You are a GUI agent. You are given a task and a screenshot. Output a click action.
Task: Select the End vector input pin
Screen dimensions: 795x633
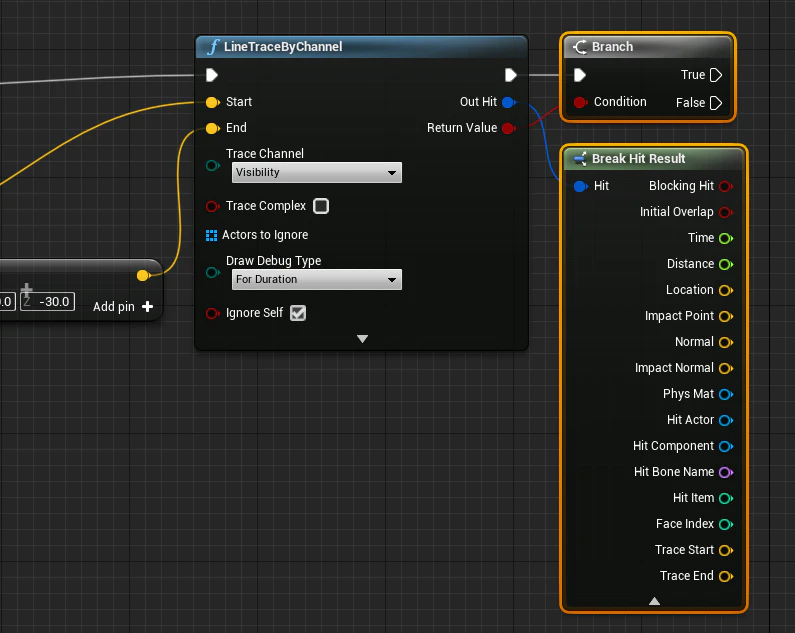coord(212,128)
